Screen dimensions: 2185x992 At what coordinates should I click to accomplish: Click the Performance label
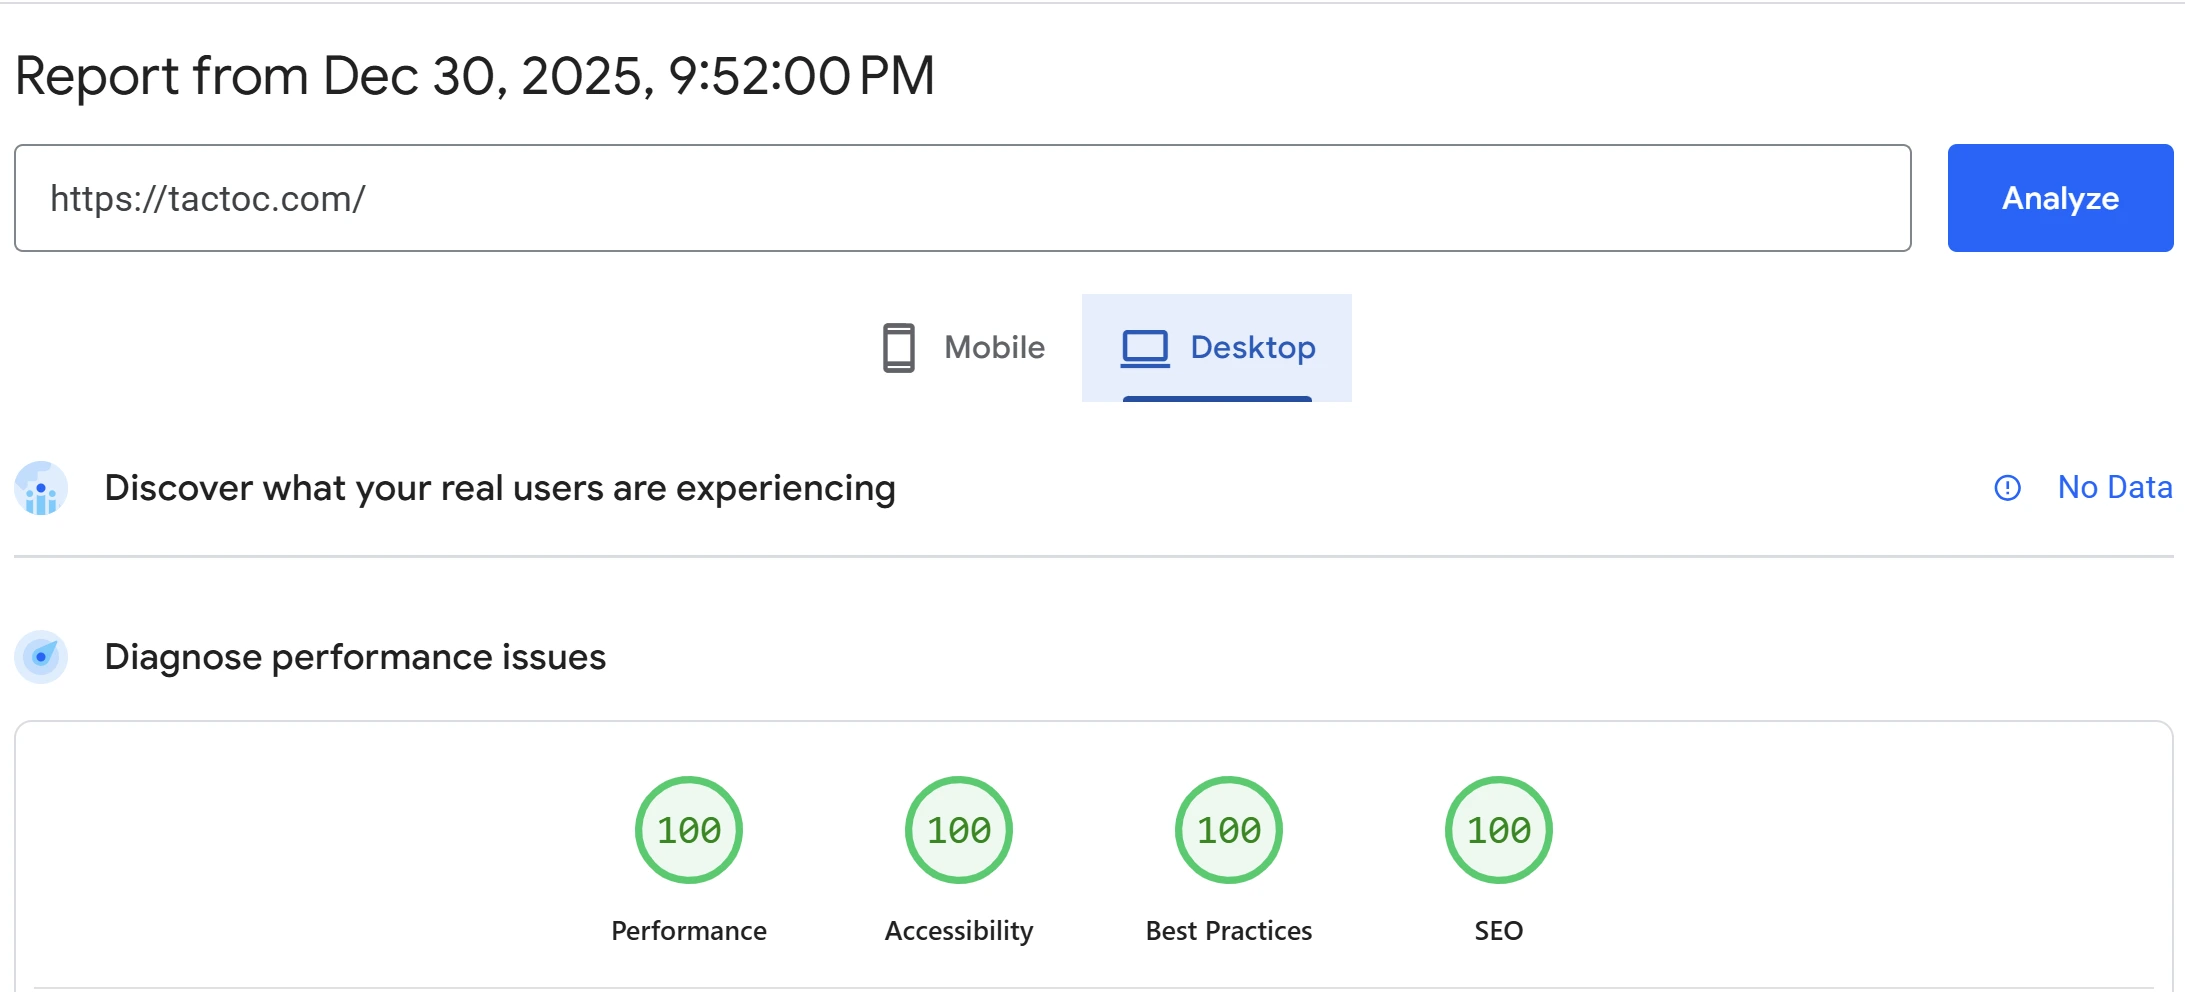[689, 931]
